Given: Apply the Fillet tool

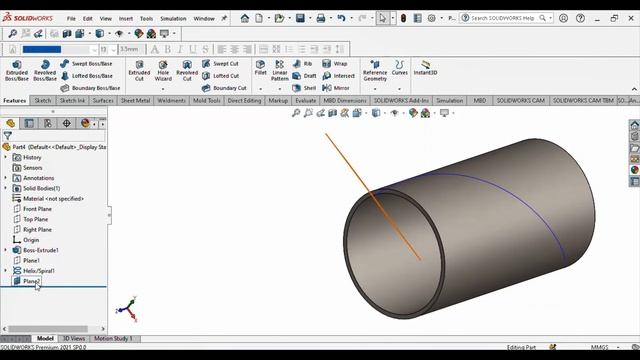Looking at the screenshot, I should click(x=260, y=68).
